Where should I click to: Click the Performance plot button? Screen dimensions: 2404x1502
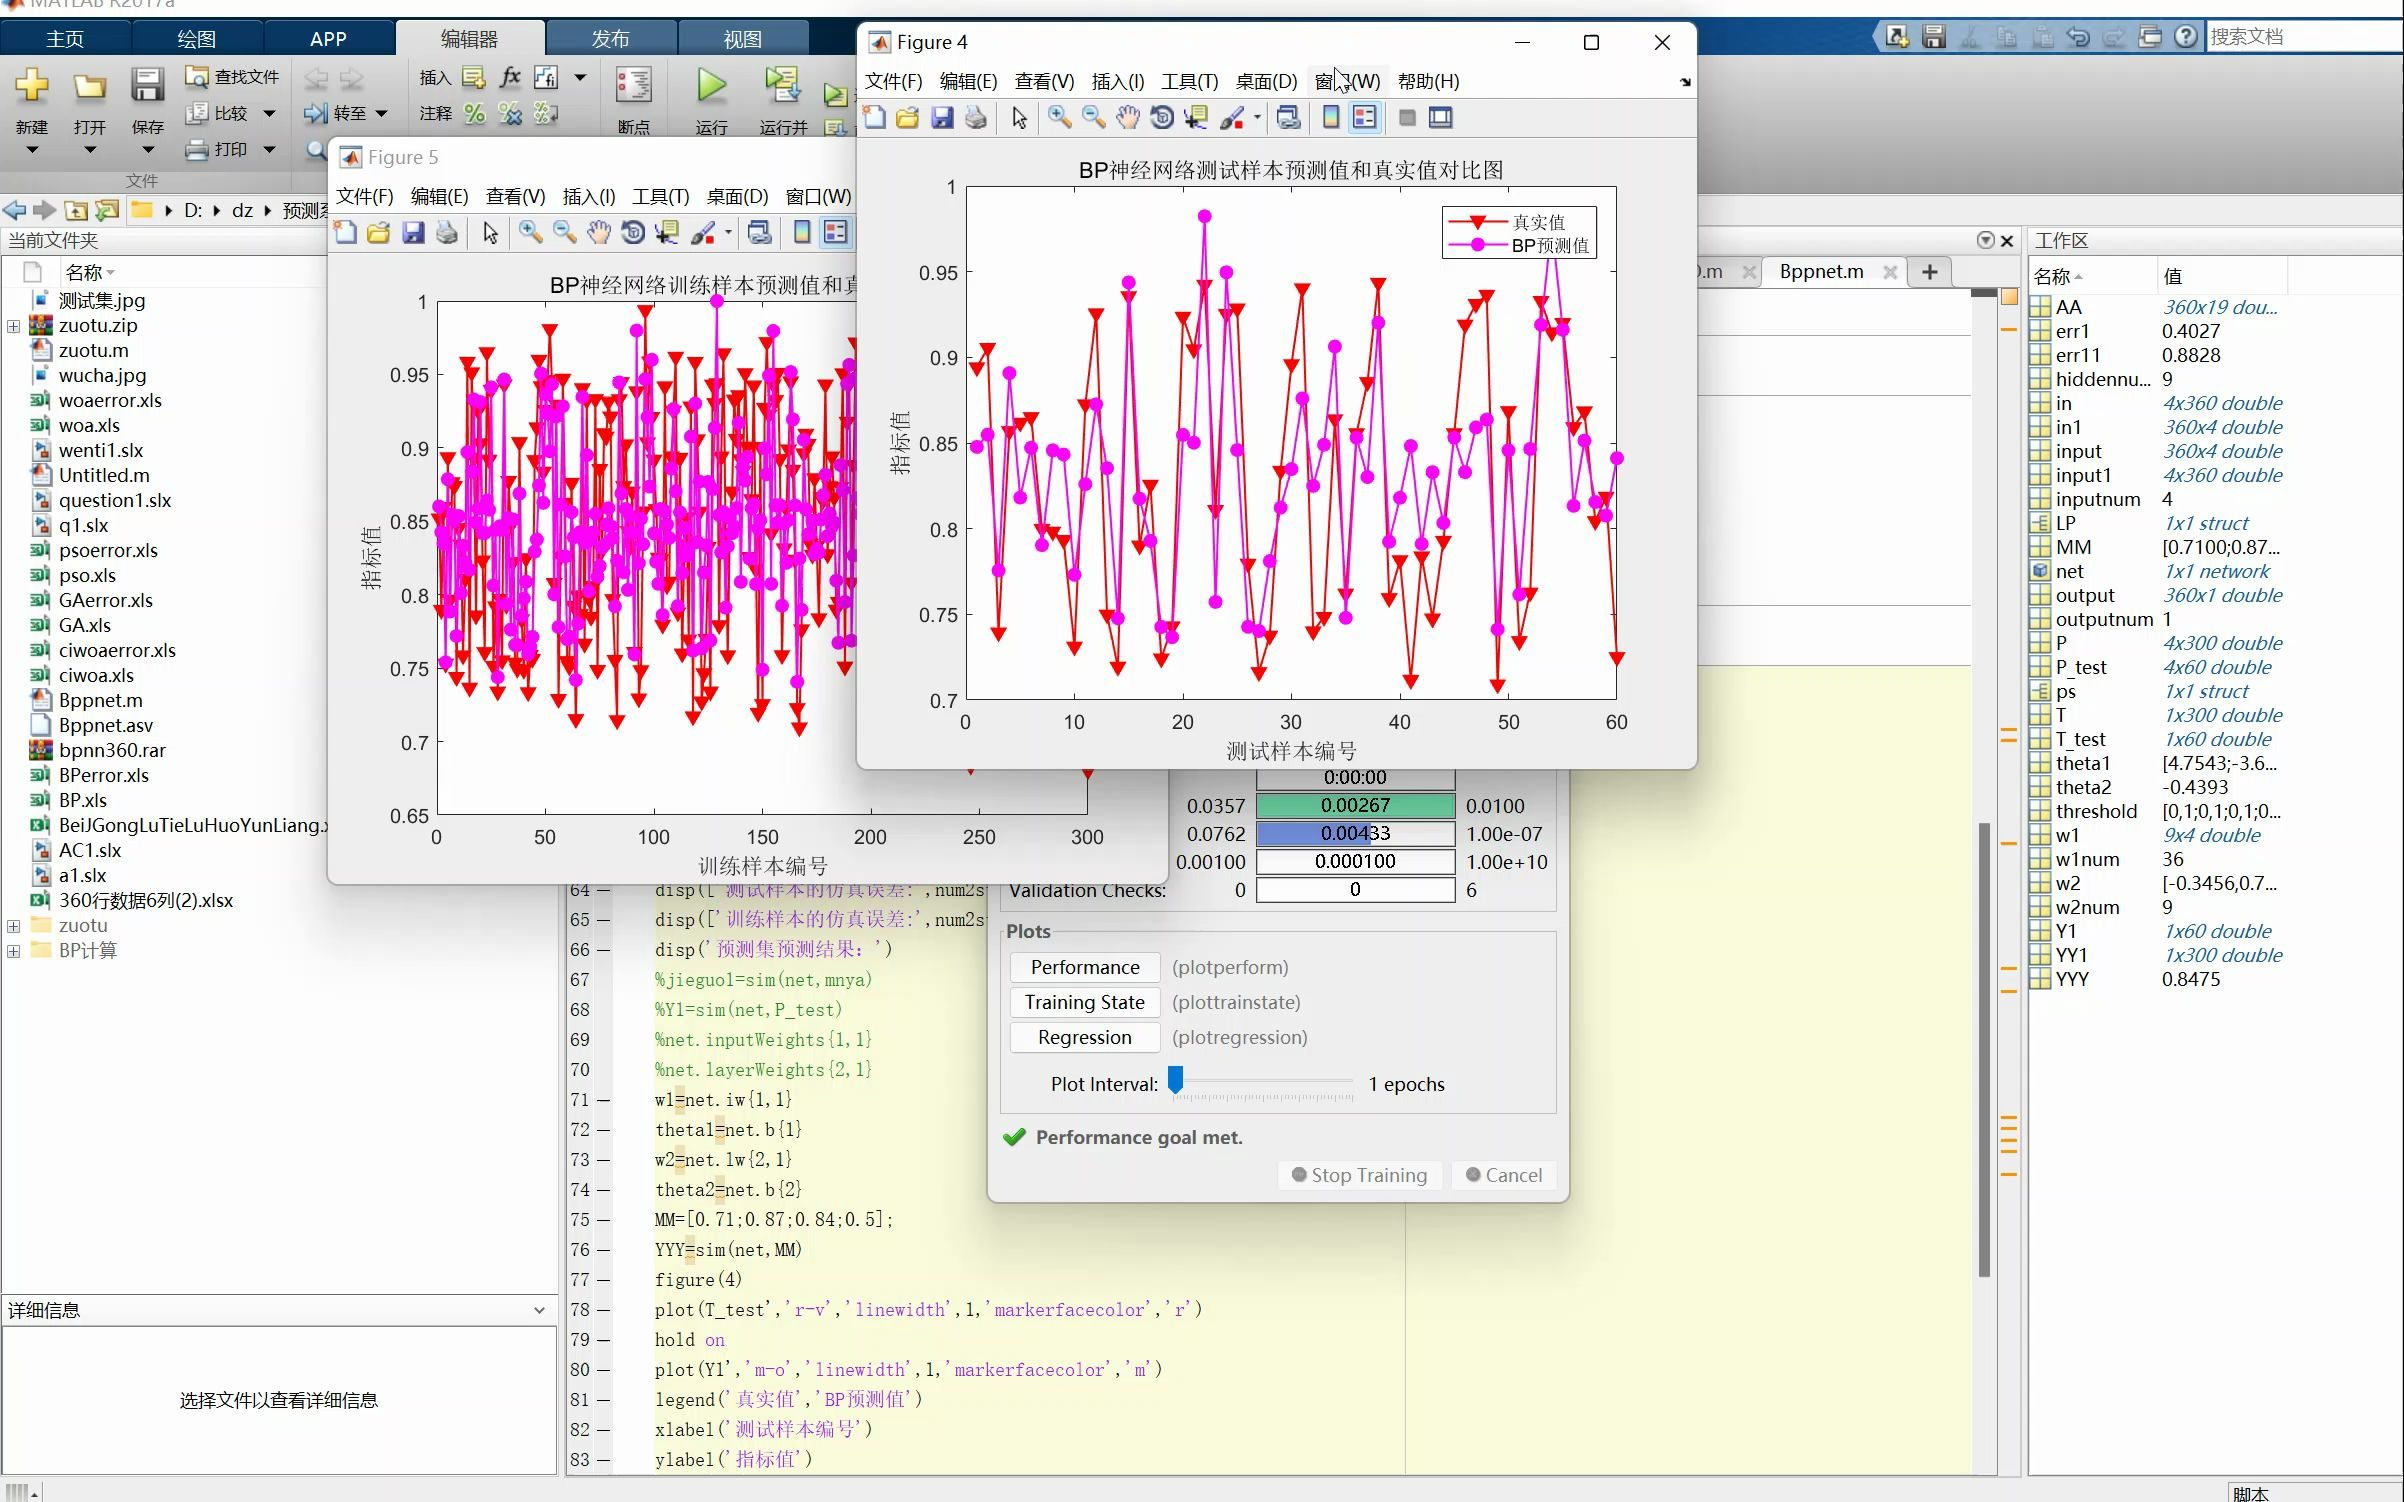[x=1084, y=967]
